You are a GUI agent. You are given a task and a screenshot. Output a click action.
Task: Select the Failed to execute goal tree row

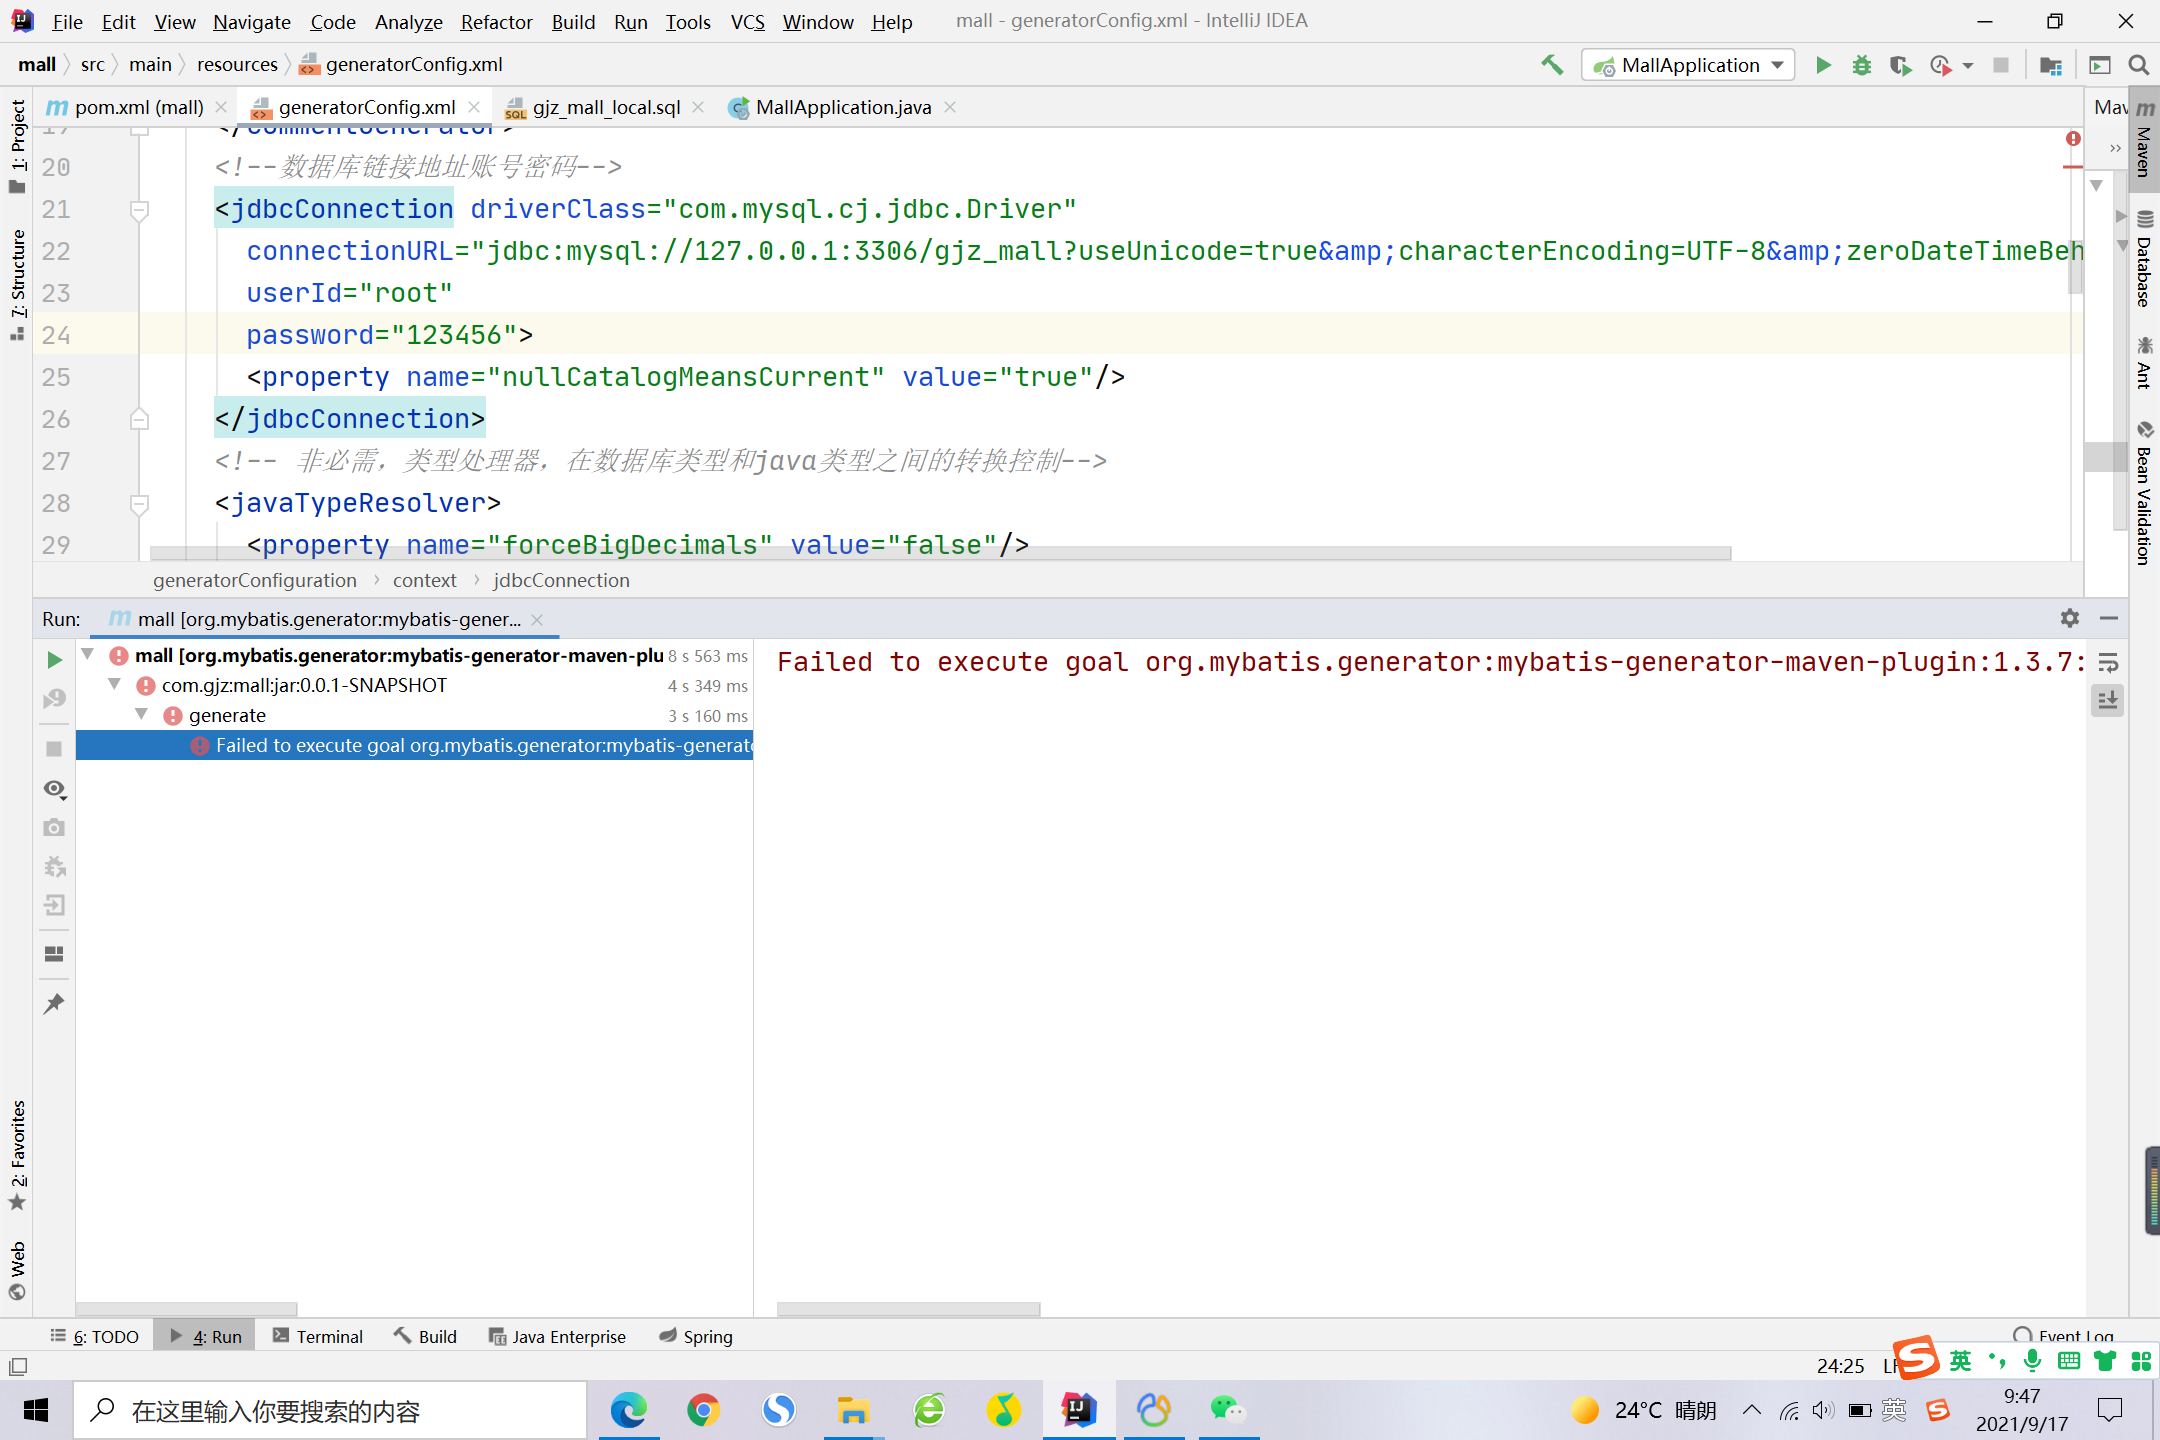414,745
